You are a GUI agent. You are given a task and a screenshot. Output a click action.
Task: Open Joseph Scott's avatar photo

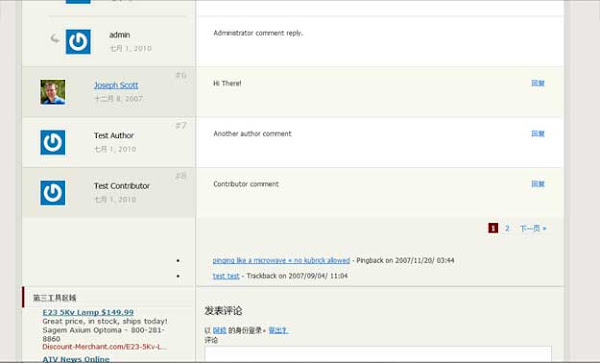click(53, 92)
